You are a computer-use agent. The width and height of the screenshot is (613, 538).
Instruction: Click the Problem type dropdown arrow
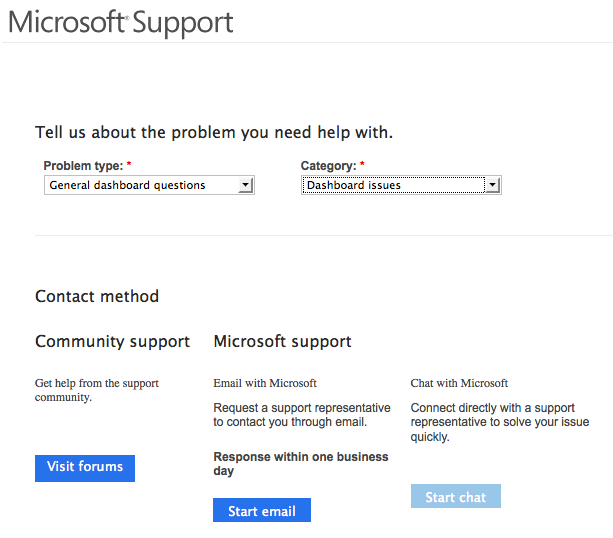(x=245, y=185)
